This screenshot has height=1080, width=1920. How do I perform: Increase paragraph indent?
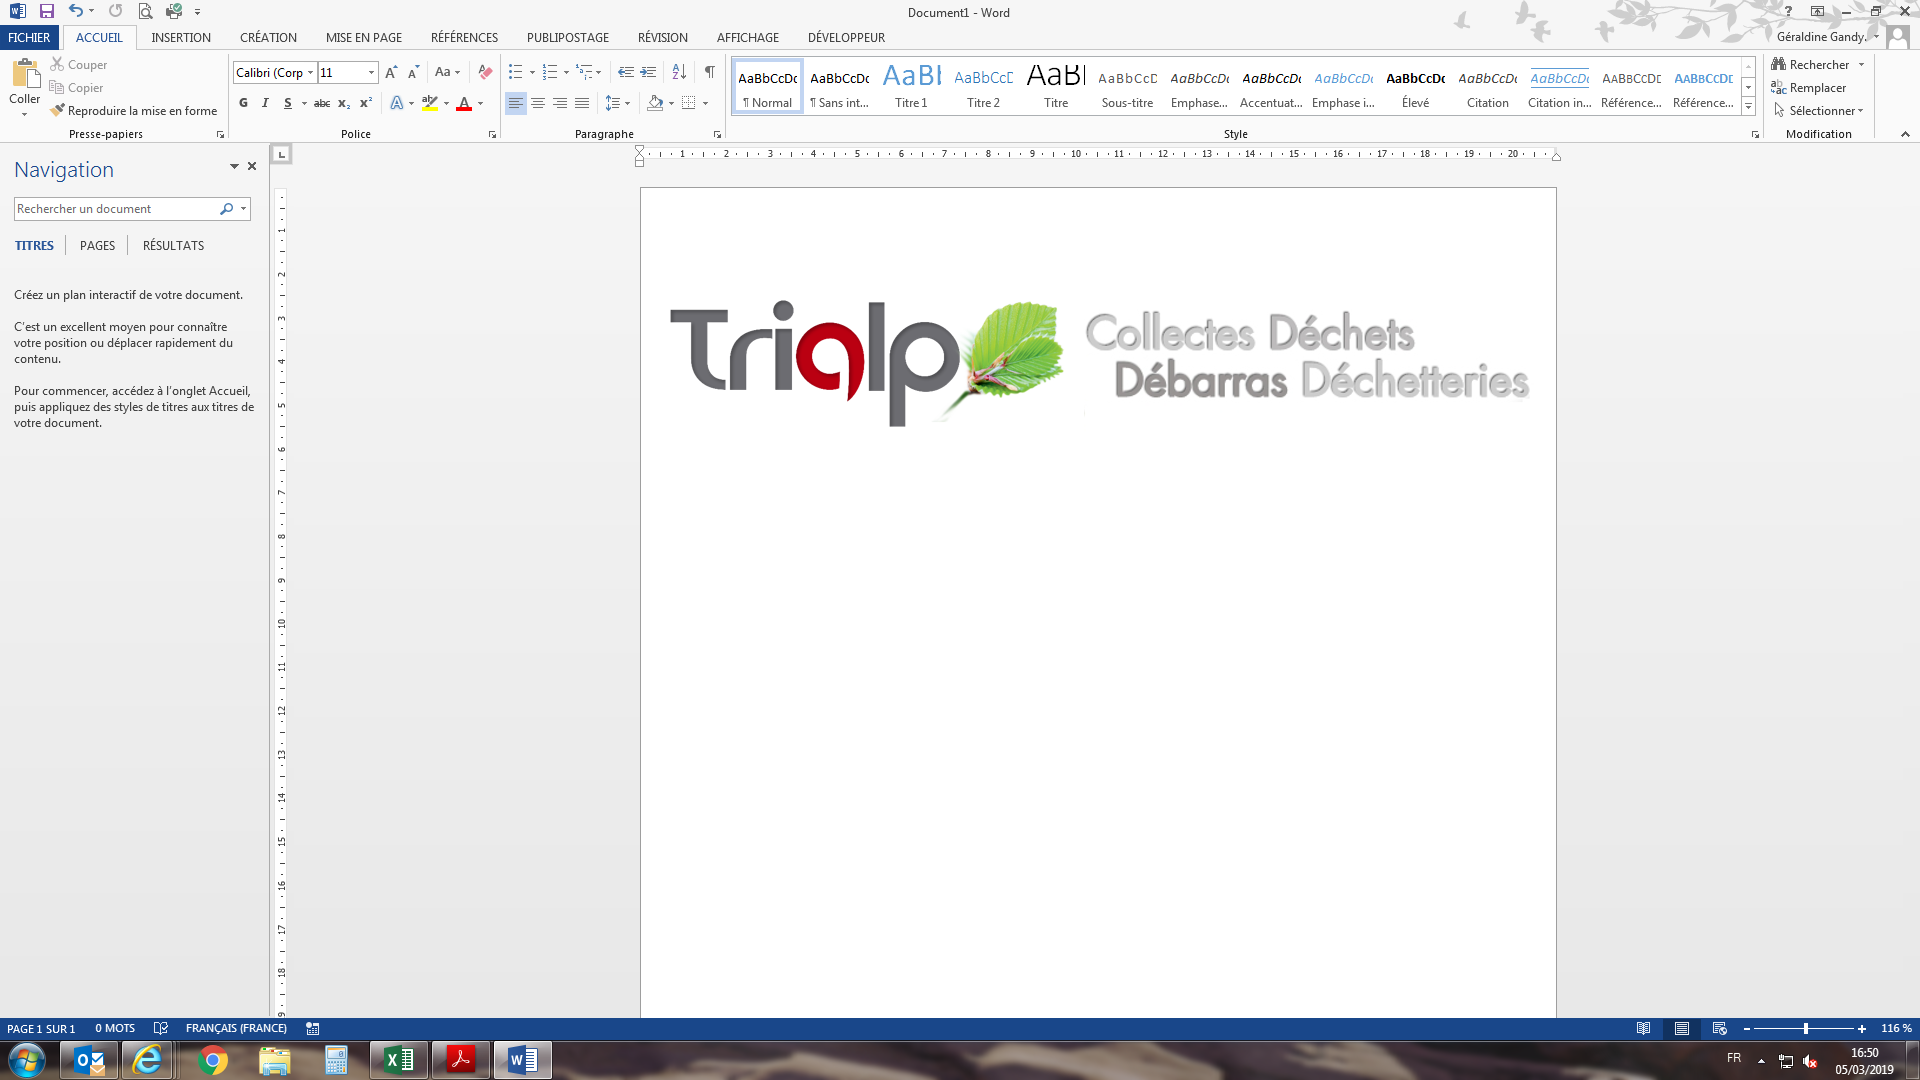tap(648, 73)
